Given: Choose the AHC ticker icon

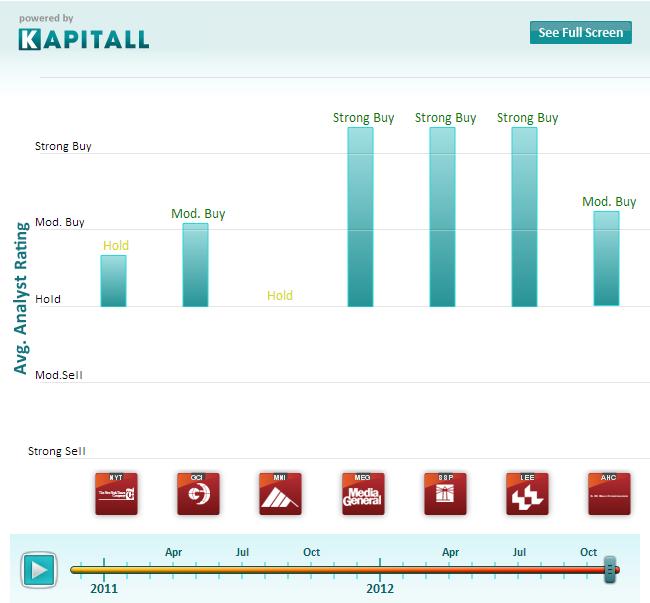Looking at the screenshot, I should tap(609, 493).
